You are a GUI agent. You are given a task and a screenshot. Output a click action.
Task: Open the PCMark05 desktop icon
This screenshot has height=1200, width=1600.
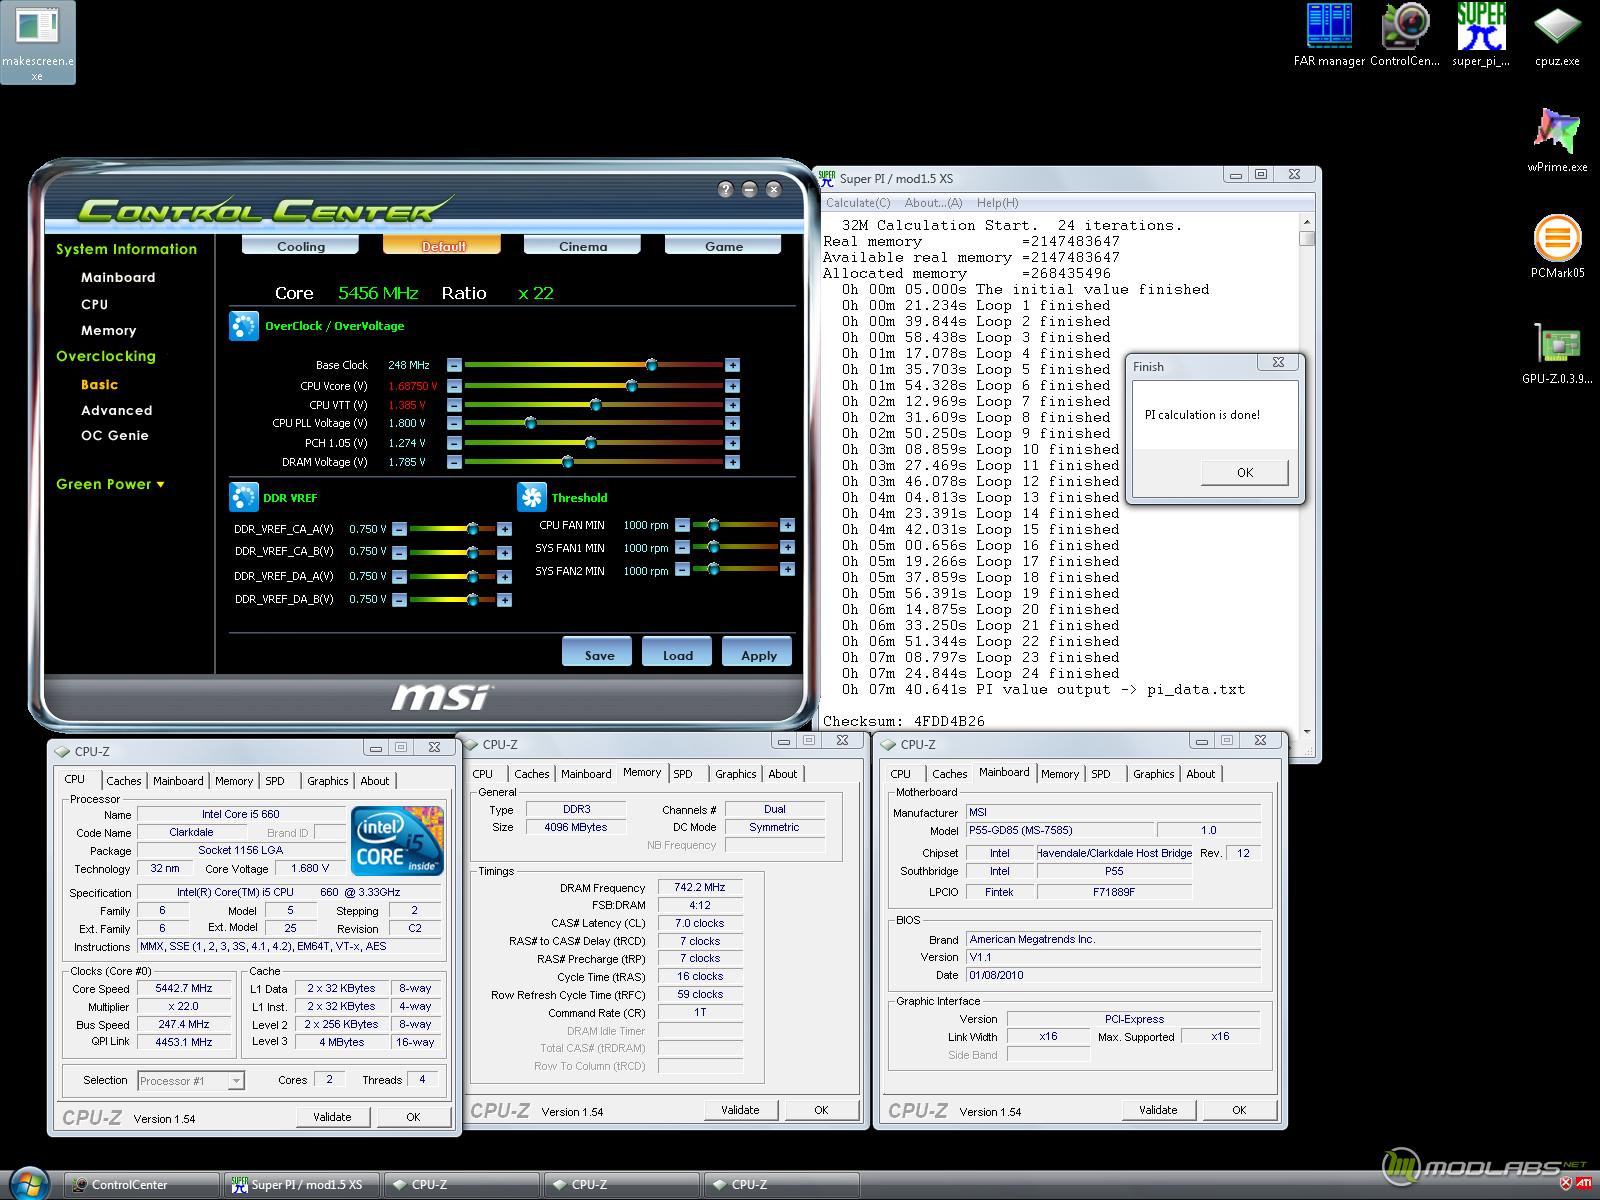1557,240
